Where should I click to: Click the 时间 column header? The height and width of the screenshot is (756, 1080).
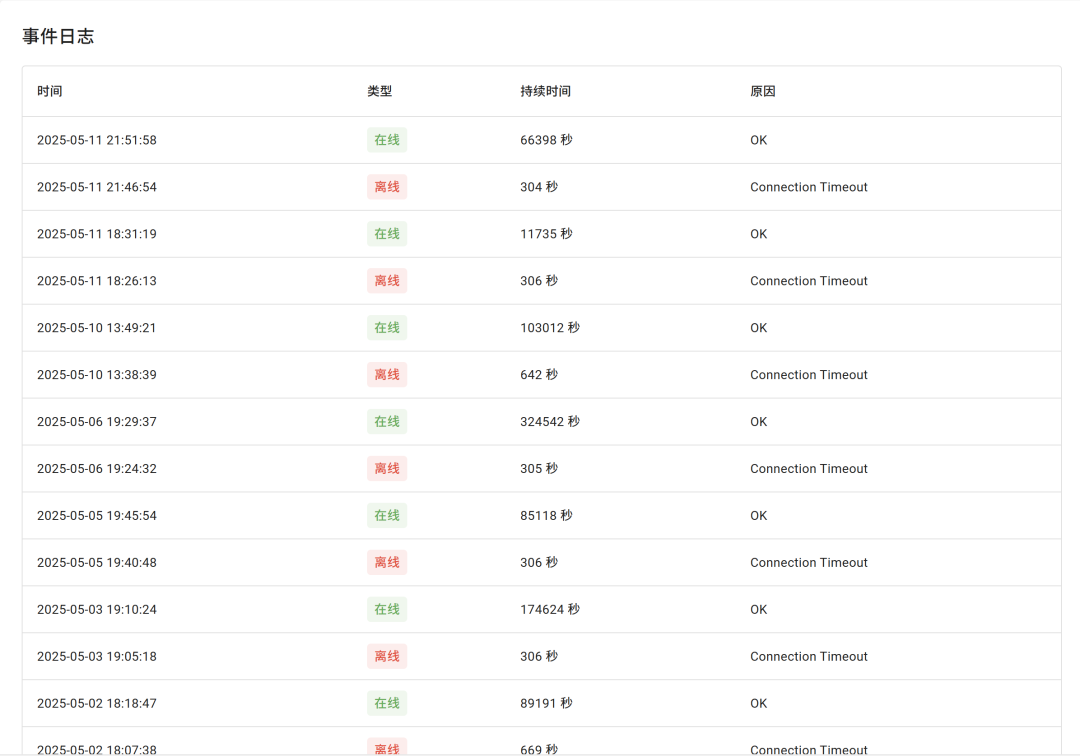[50, 91]
